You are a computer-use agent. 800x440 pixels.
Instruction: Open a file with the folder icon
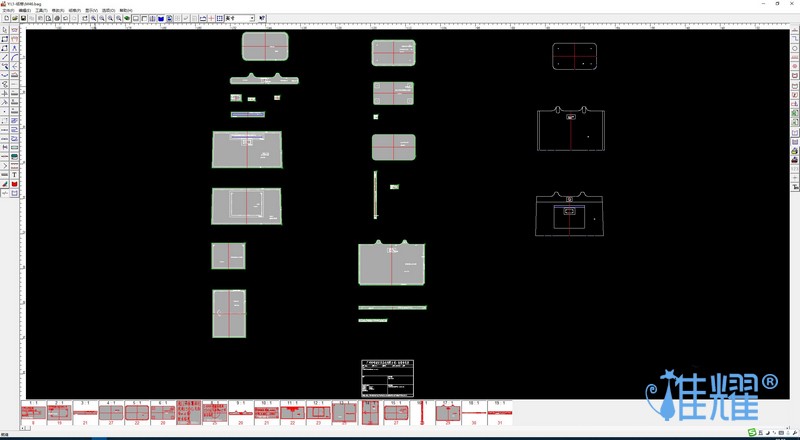[x=14, y=18]
